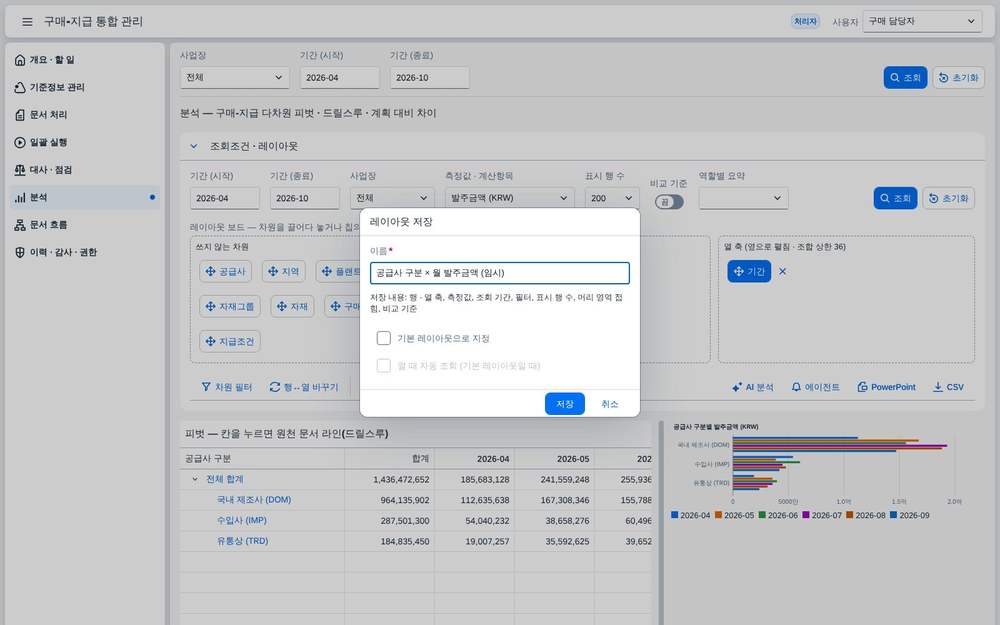Collapse the 전체 합계 row

pos(195,479)
